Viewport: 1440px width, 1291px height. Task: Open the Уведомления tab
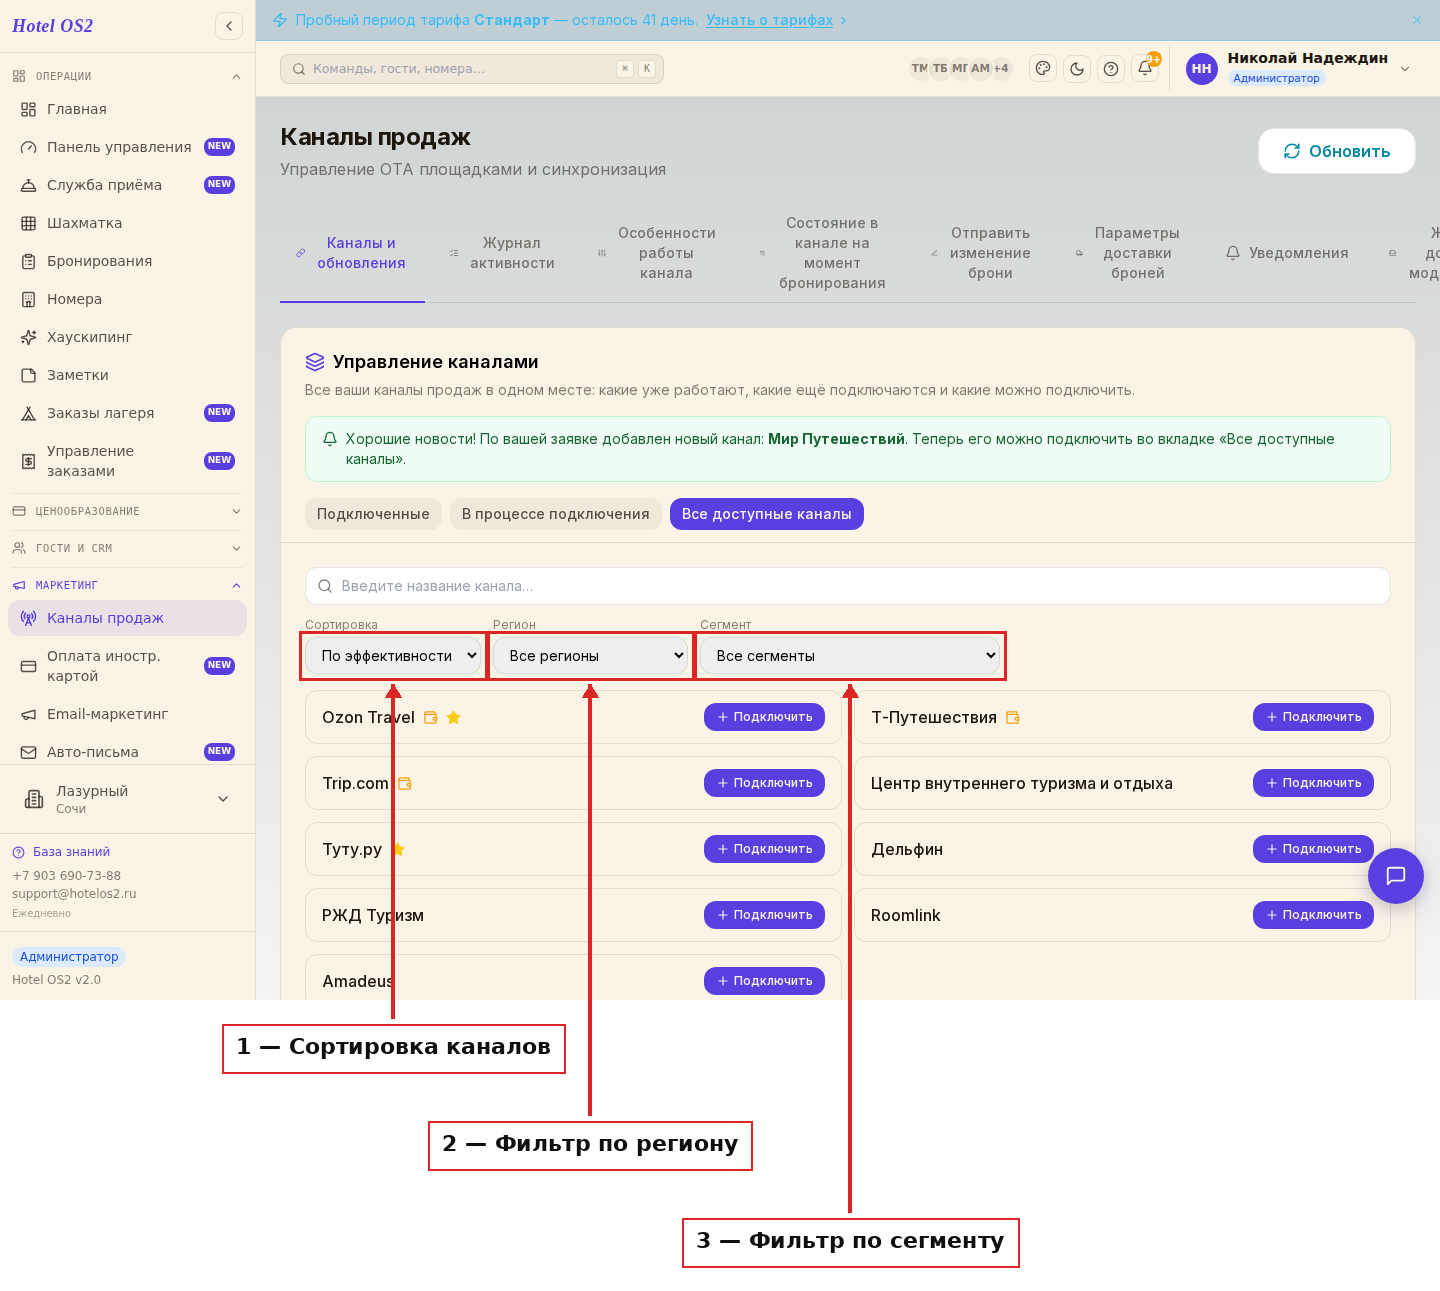pyautogui.click(x=1287, y=253)
